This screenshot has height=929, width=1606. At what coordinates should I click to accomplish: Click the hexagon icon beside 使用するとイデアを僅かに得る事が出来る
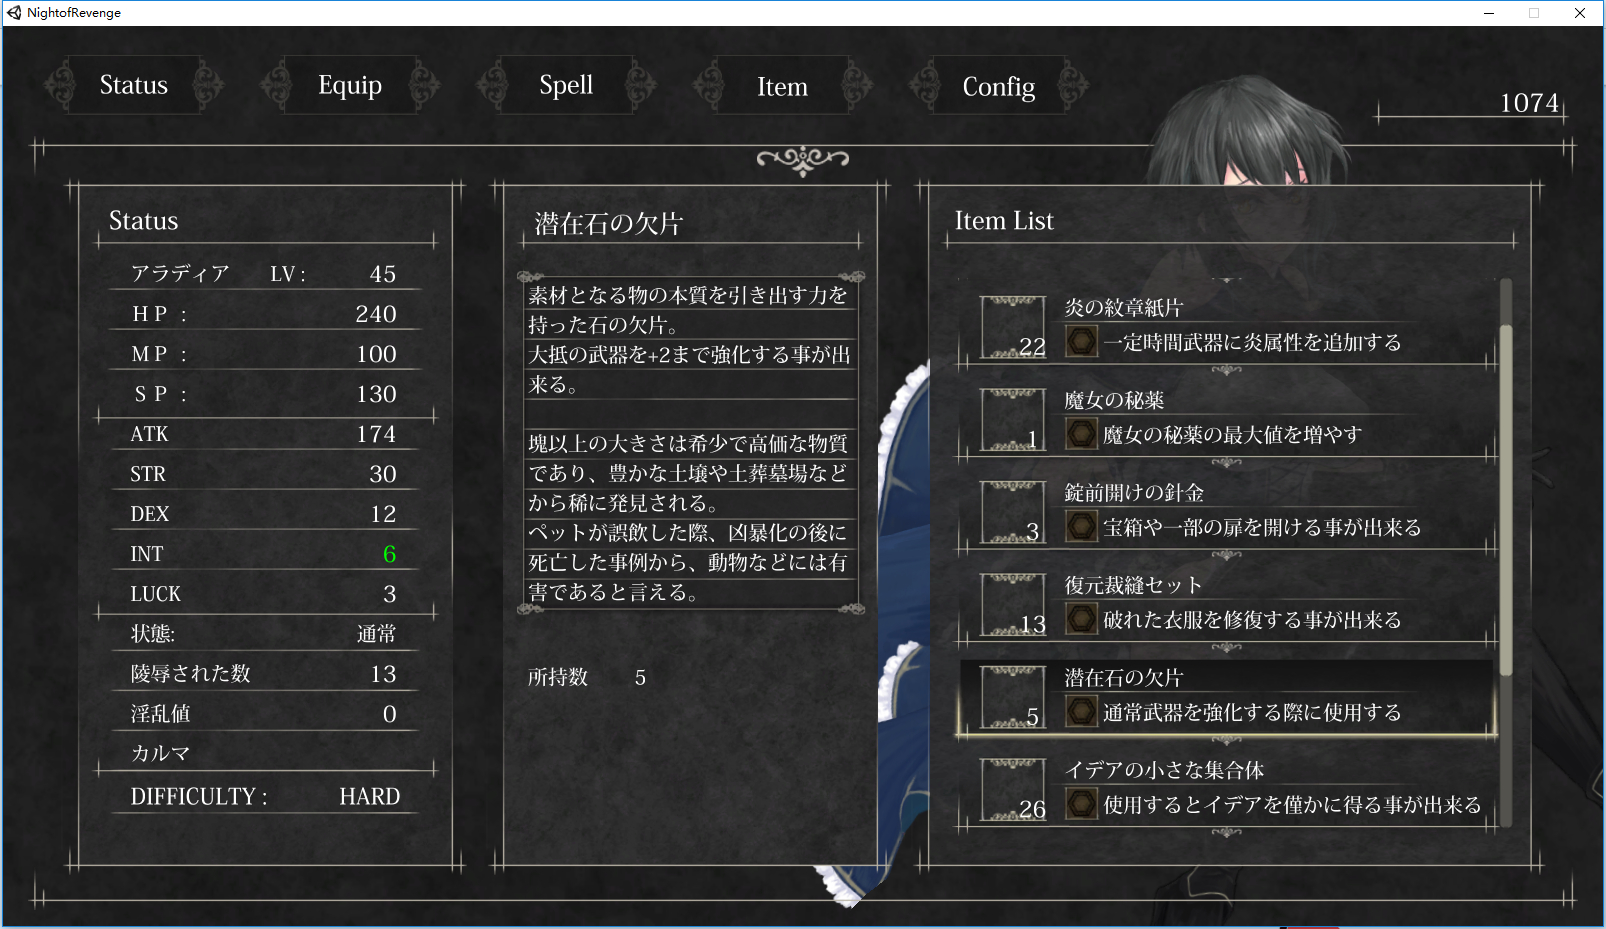pyautogui.click(x=1081, y=804)
